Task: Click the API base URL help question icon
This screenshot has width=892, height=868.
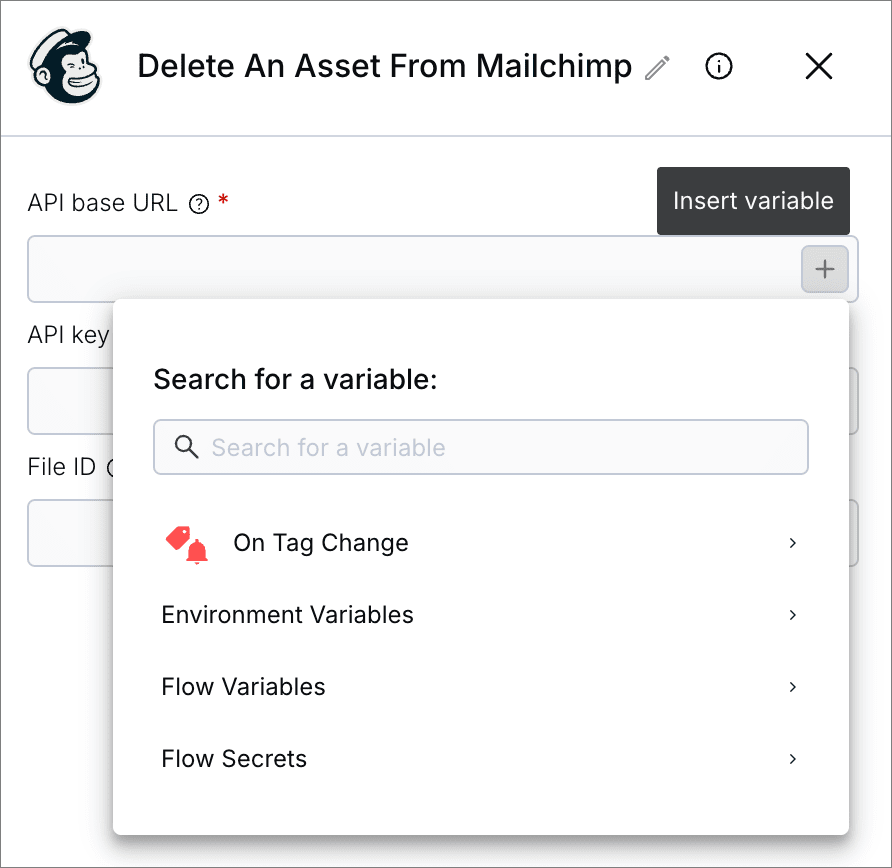Action: [x=199, y=204]
